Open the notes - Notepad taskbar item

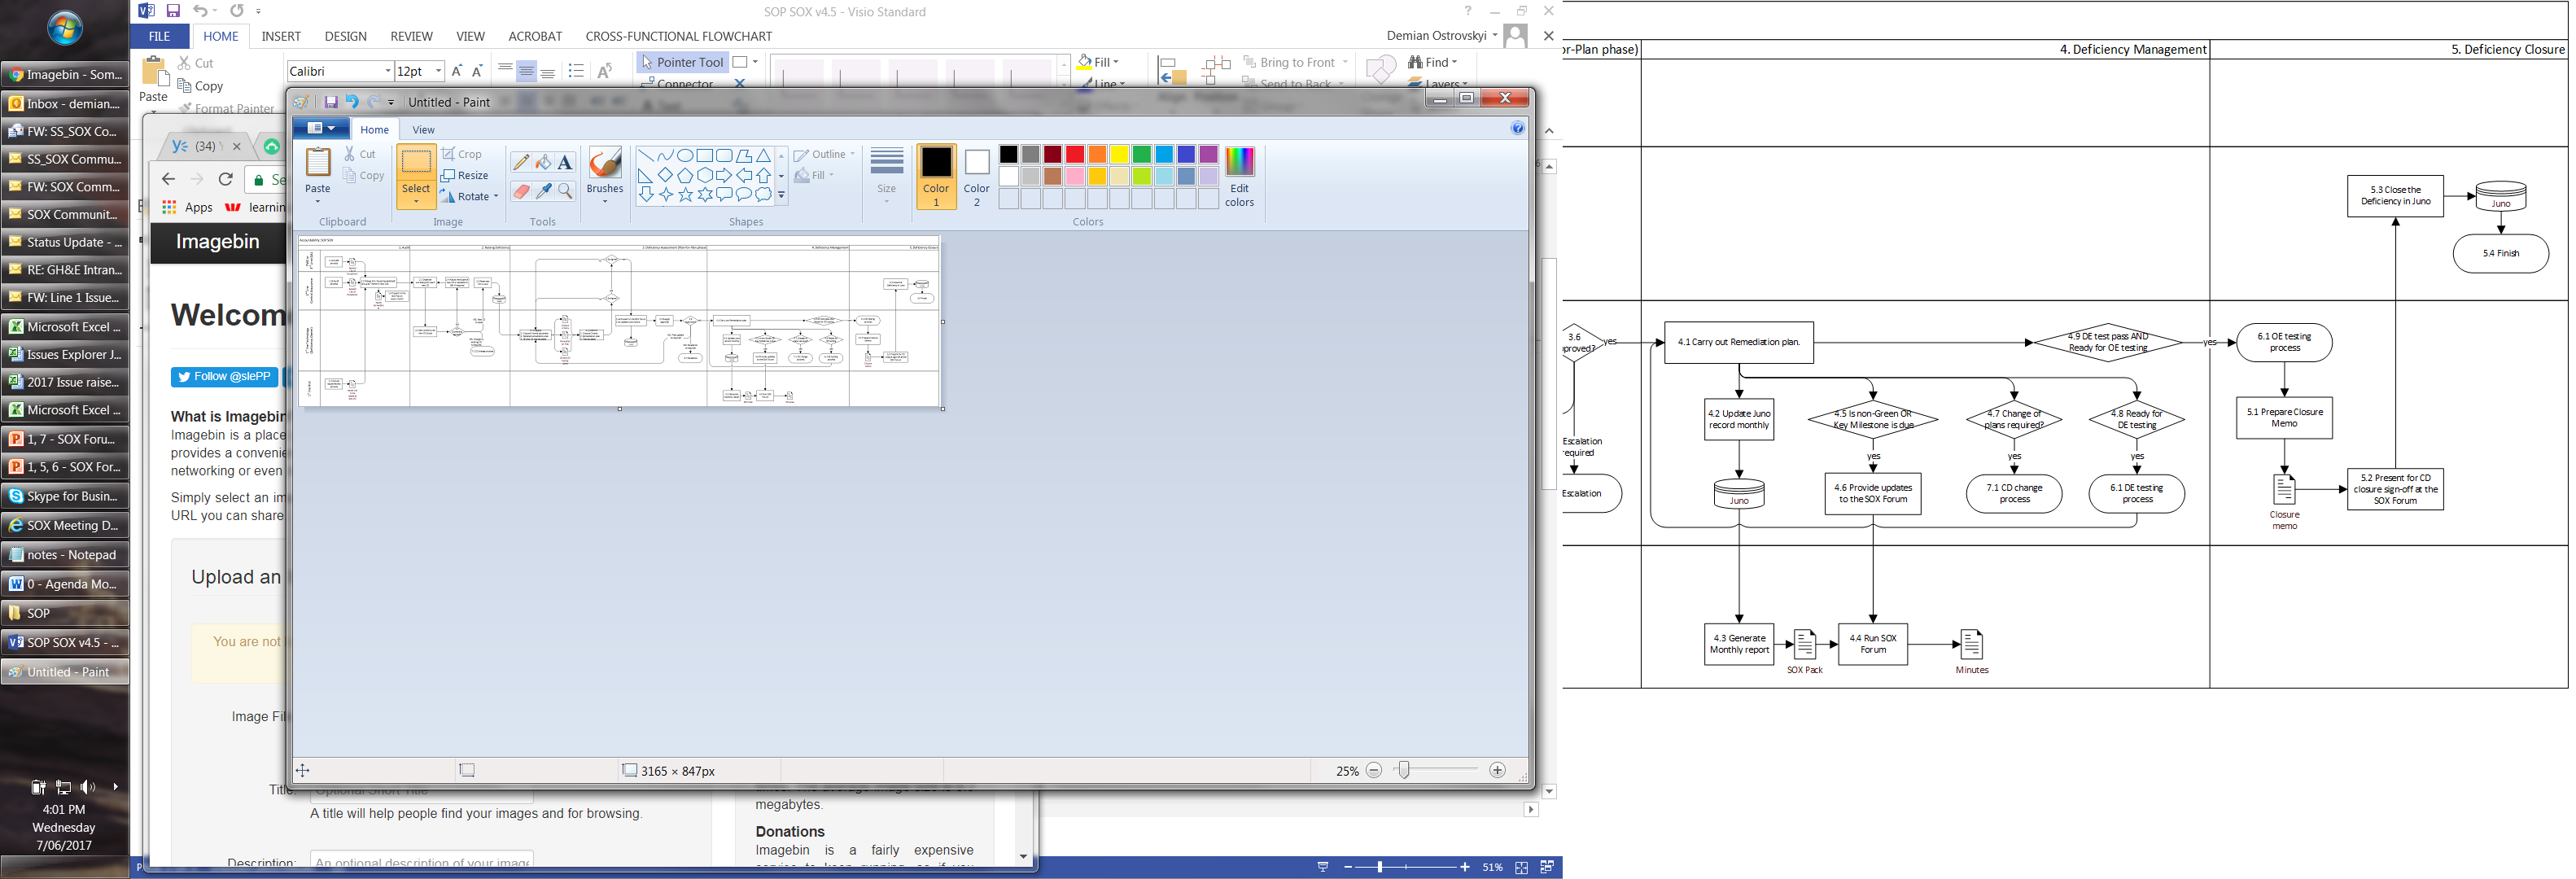click(65, 555)
